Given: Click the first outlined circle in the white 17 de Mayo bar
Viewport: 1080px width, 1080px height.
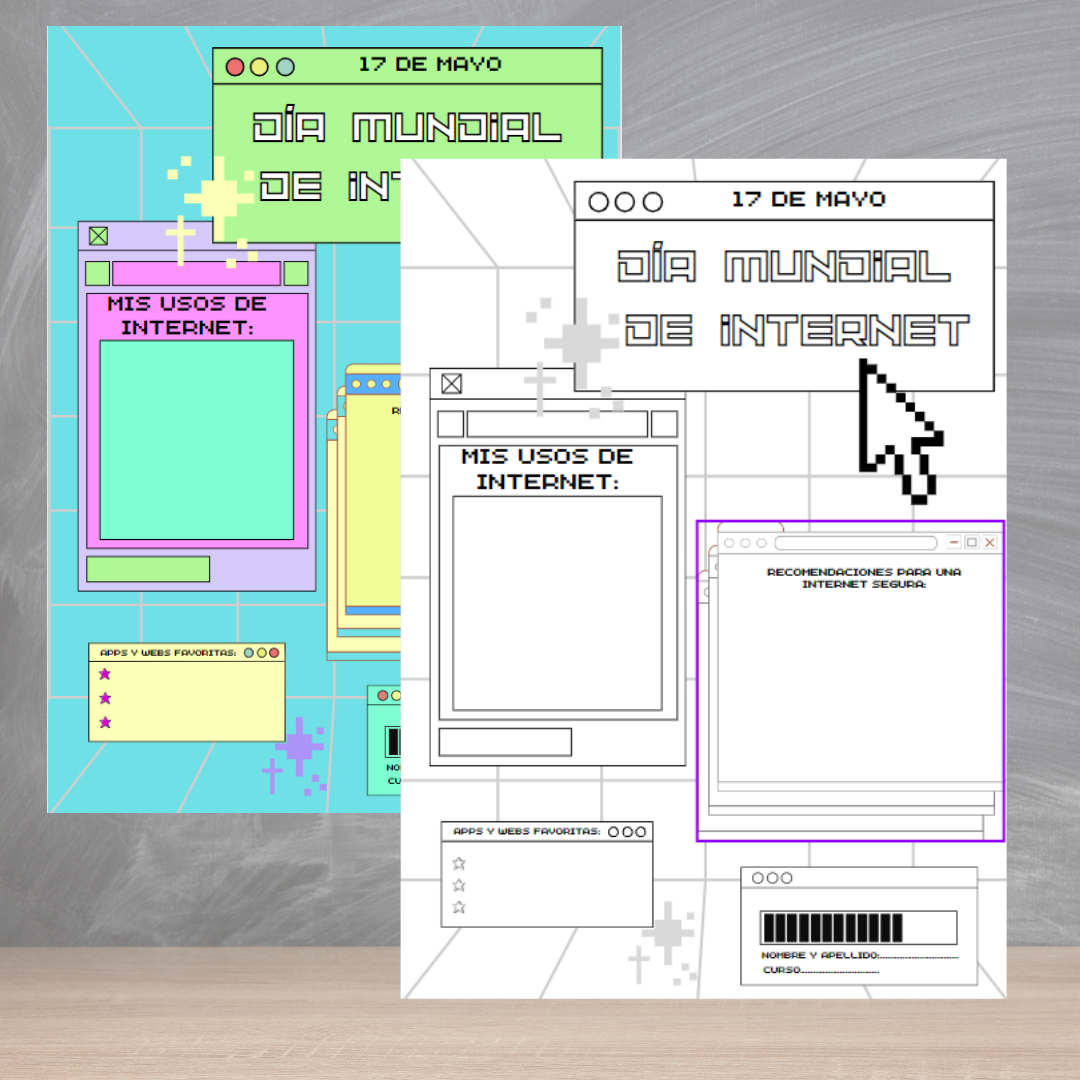Looking at the screenshot, I should point(599,202).
